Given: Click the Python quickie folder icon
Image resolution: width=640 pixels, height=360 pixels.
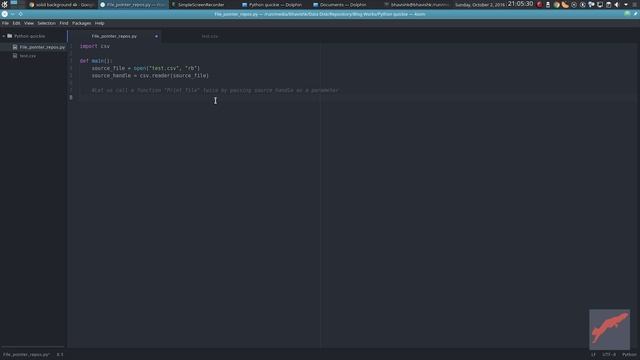Looking at the screenshot, I should [10, 36].
